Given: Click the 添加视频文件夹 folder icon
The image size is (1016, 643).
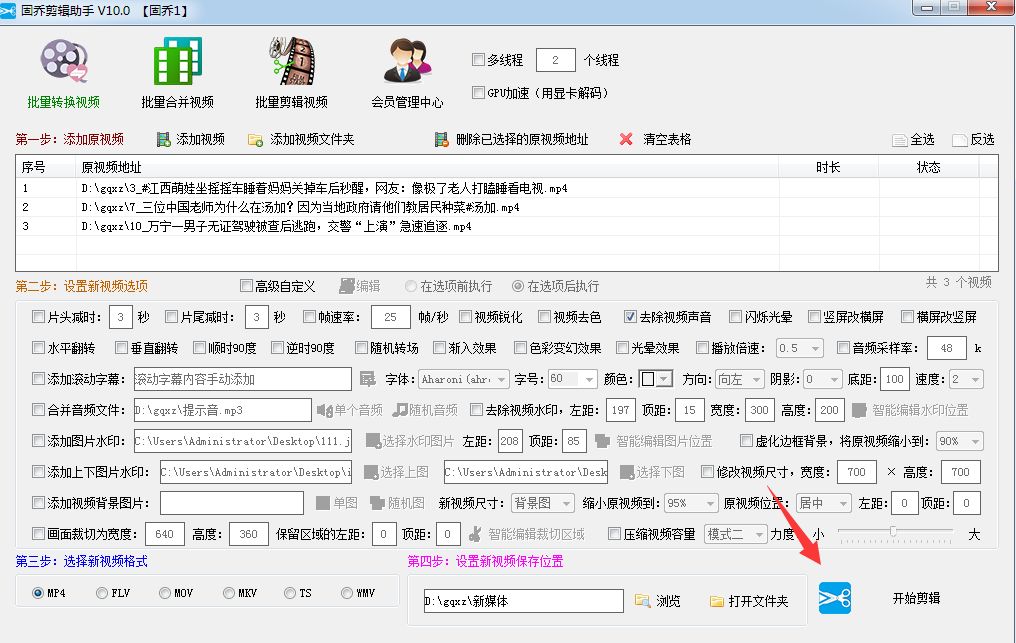Looking at the screenshot, I should (x=255, y=139).
